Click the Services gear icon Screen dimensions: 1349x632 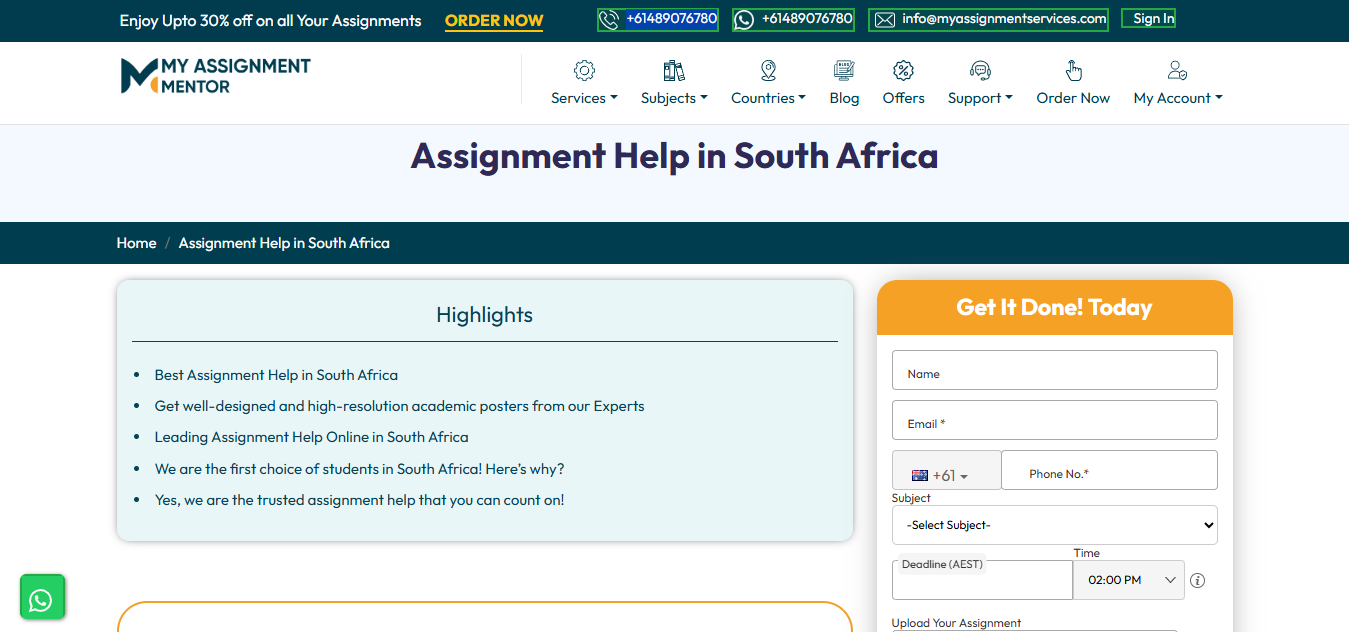pyautogui.click(x=584, y=70)
